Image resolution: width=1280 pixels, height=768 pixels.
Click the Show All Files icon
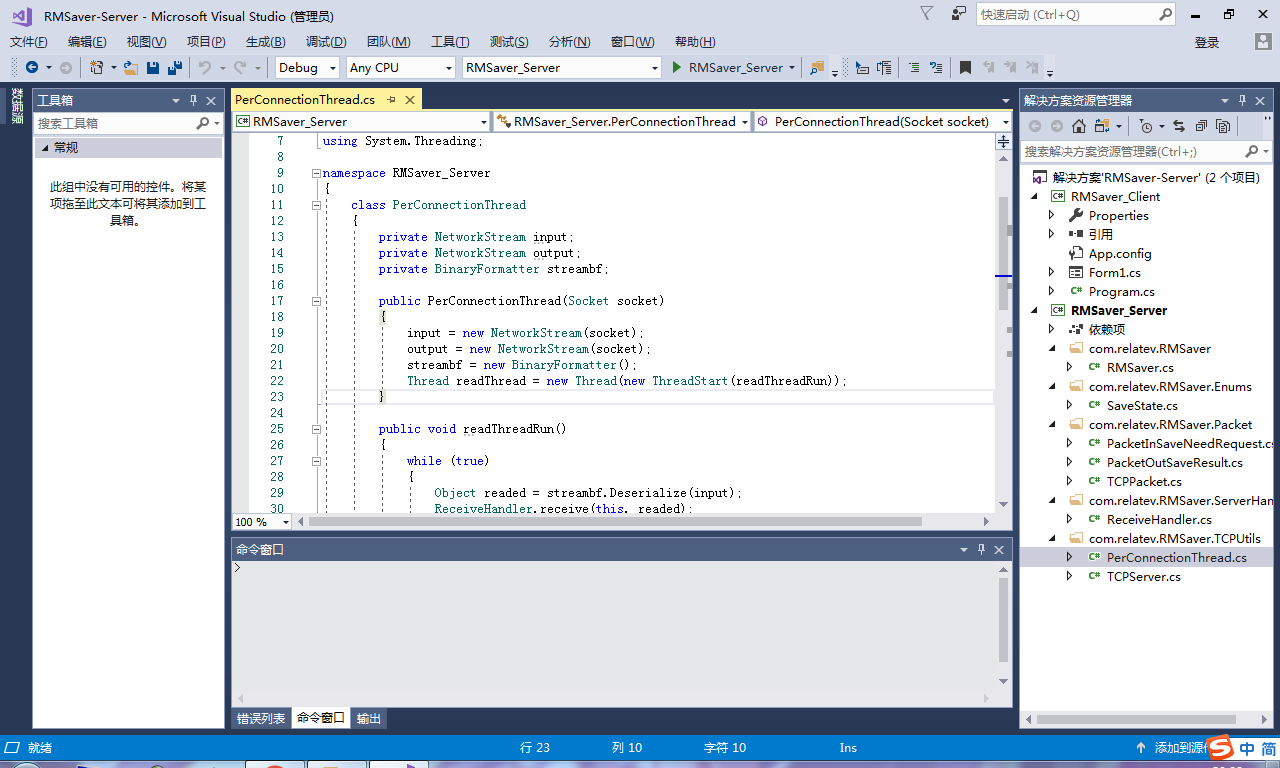[x=1223, y=126]
